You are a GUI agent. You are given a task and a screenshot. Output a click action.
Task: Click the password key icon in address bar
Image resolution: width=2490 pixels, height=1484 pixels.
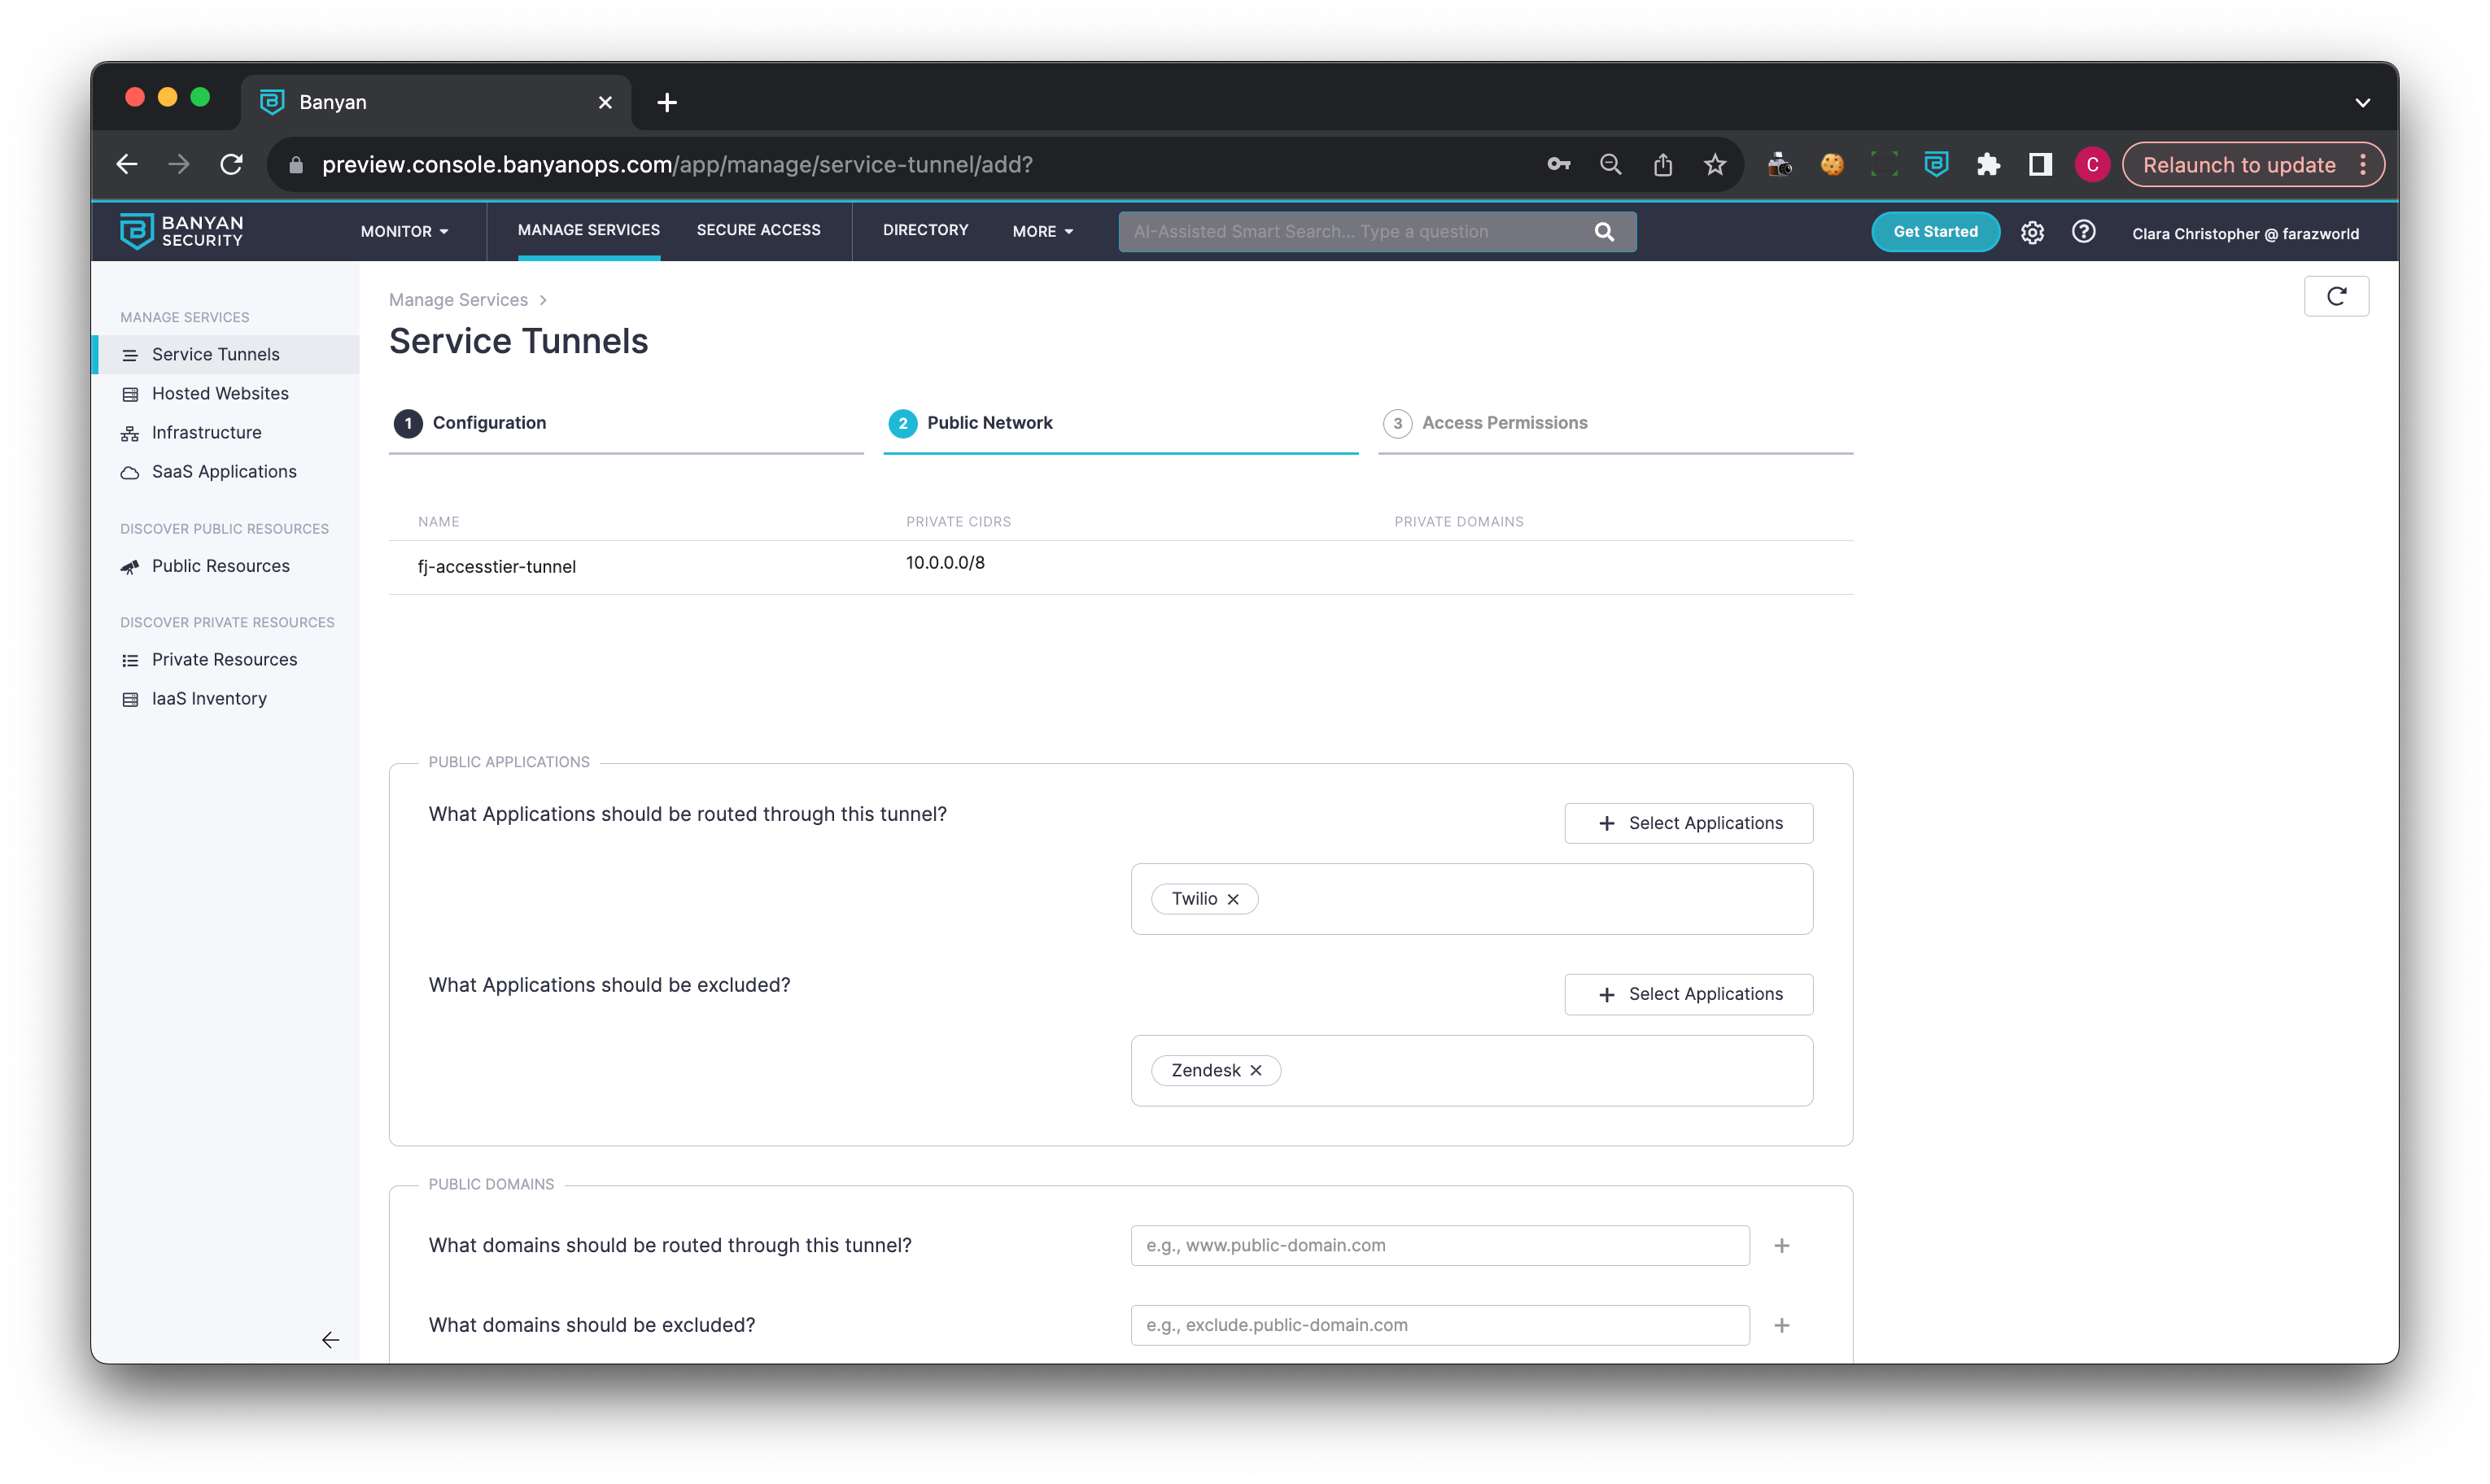pyautogui.click(x=1558, y=164)
